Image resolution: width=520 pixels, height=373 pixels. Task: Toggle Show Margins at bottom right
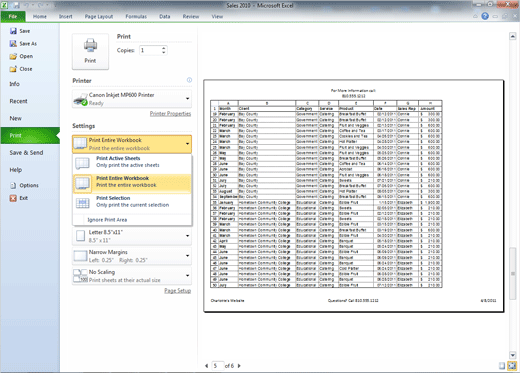[x=502, y=366]
